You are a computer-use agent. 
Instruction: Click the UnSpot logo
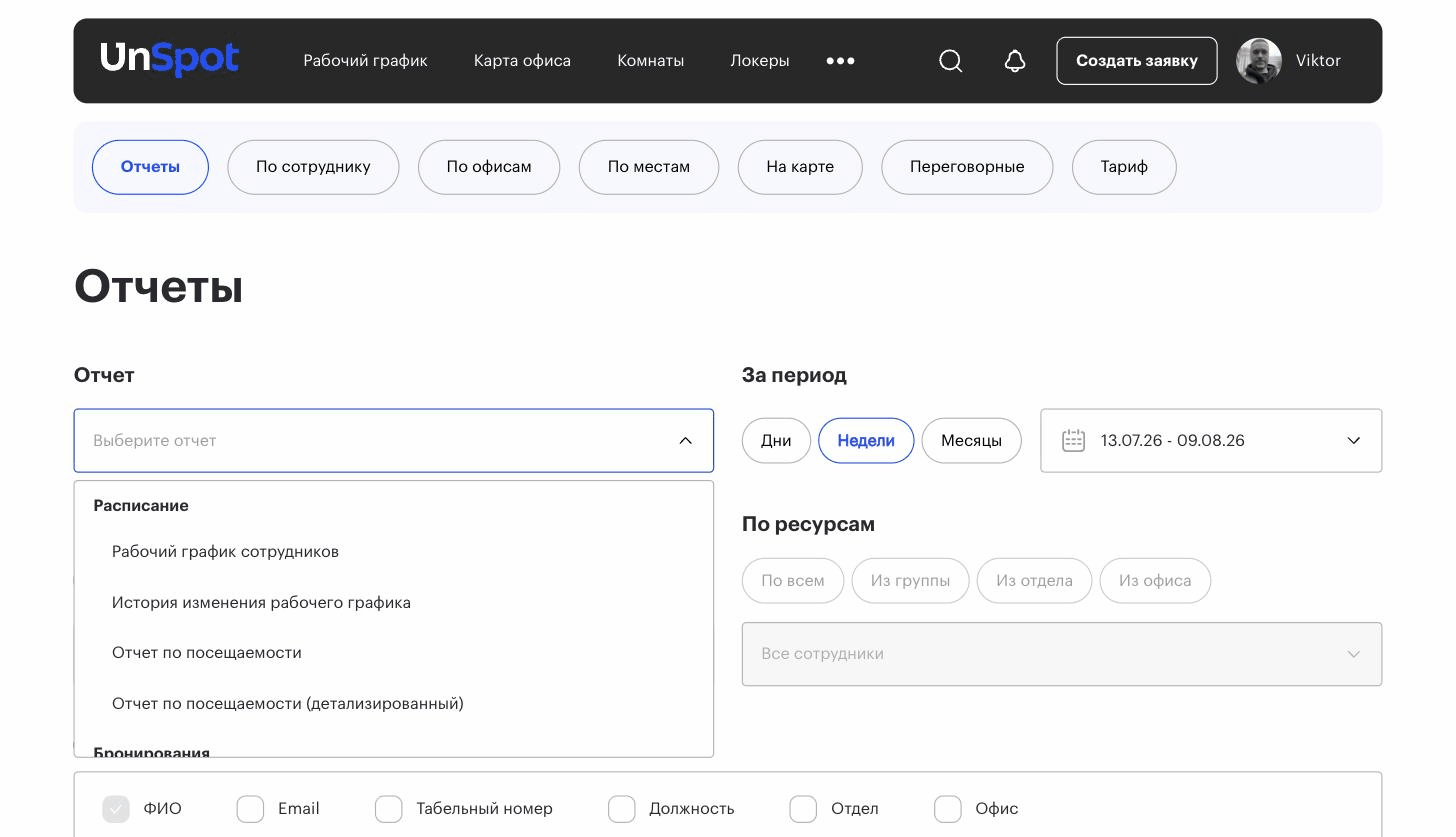(169, 60)
